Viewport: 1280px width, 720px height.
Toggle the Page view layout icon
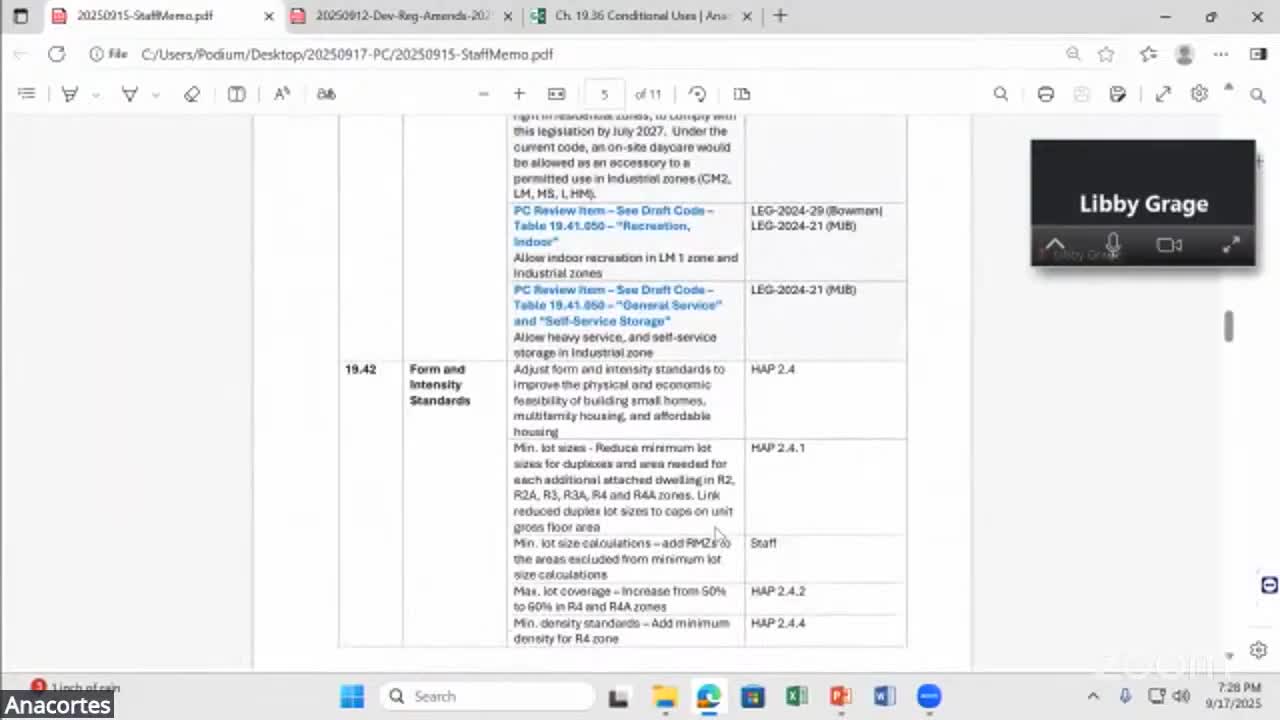742,94
